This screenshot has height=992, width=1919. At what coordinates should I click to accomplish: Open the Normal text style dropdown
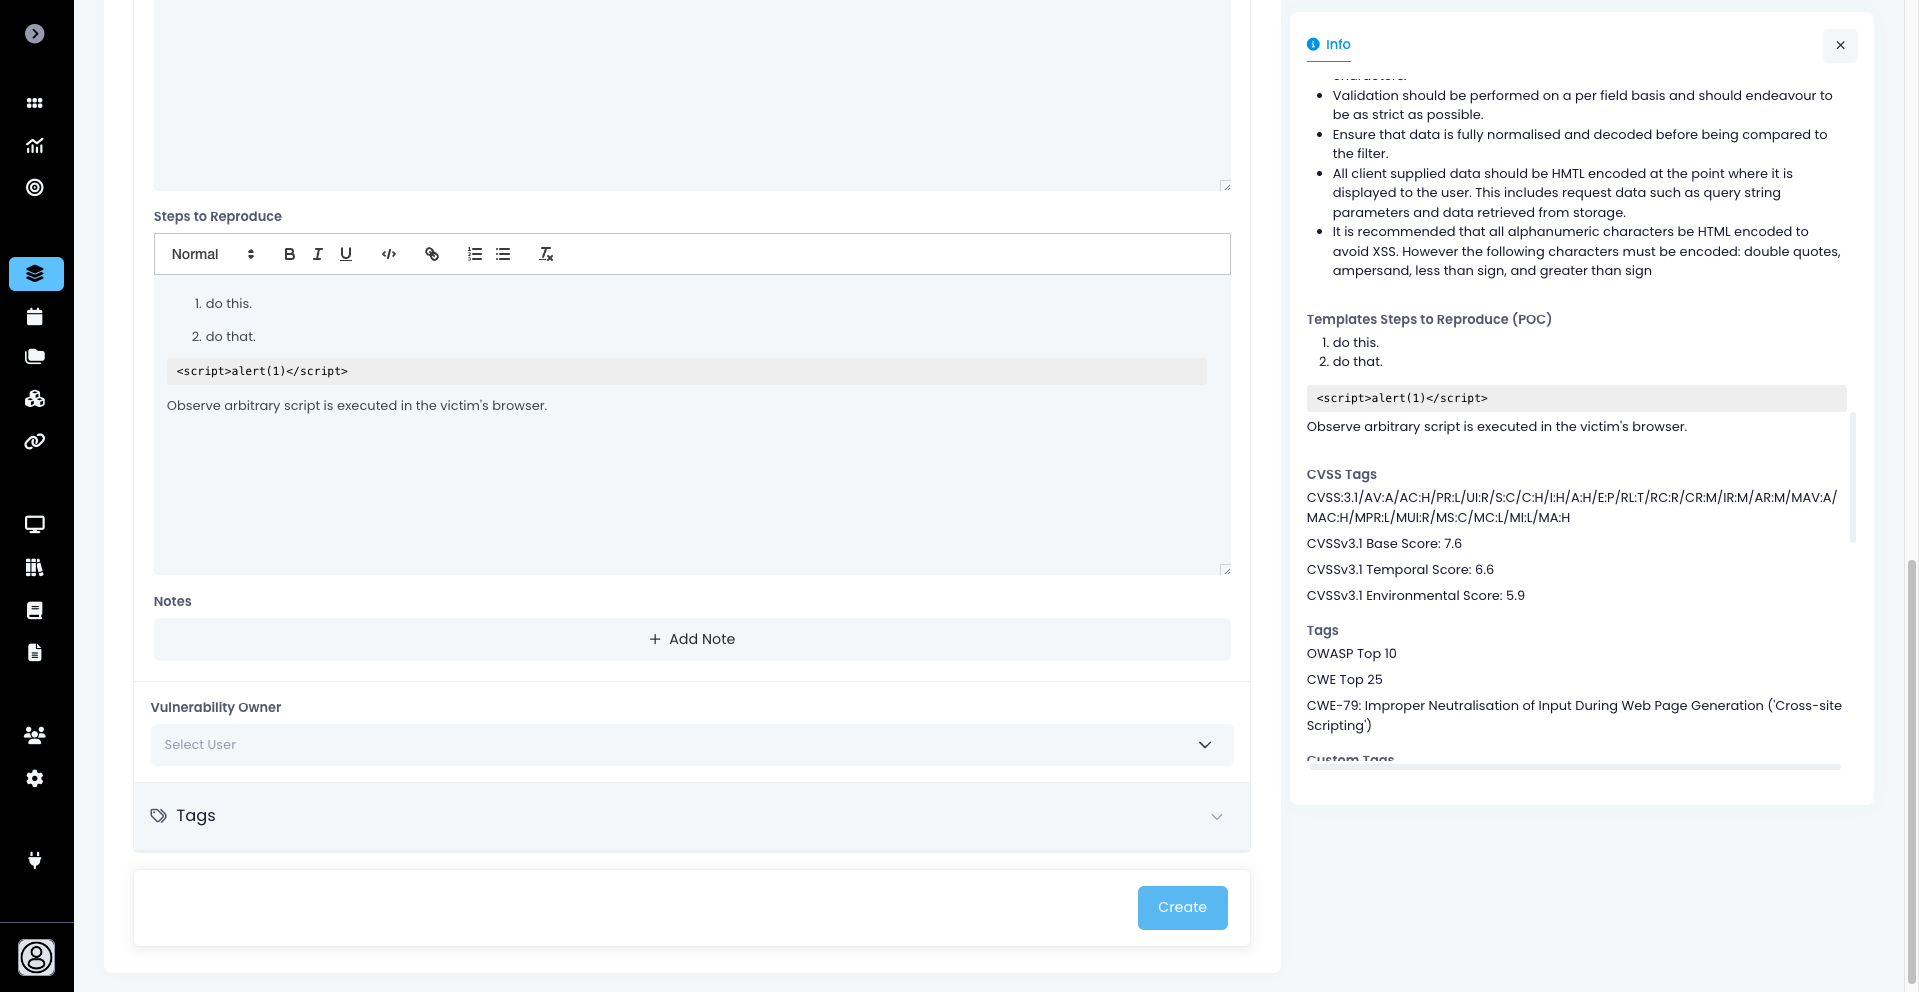point(213,254)
